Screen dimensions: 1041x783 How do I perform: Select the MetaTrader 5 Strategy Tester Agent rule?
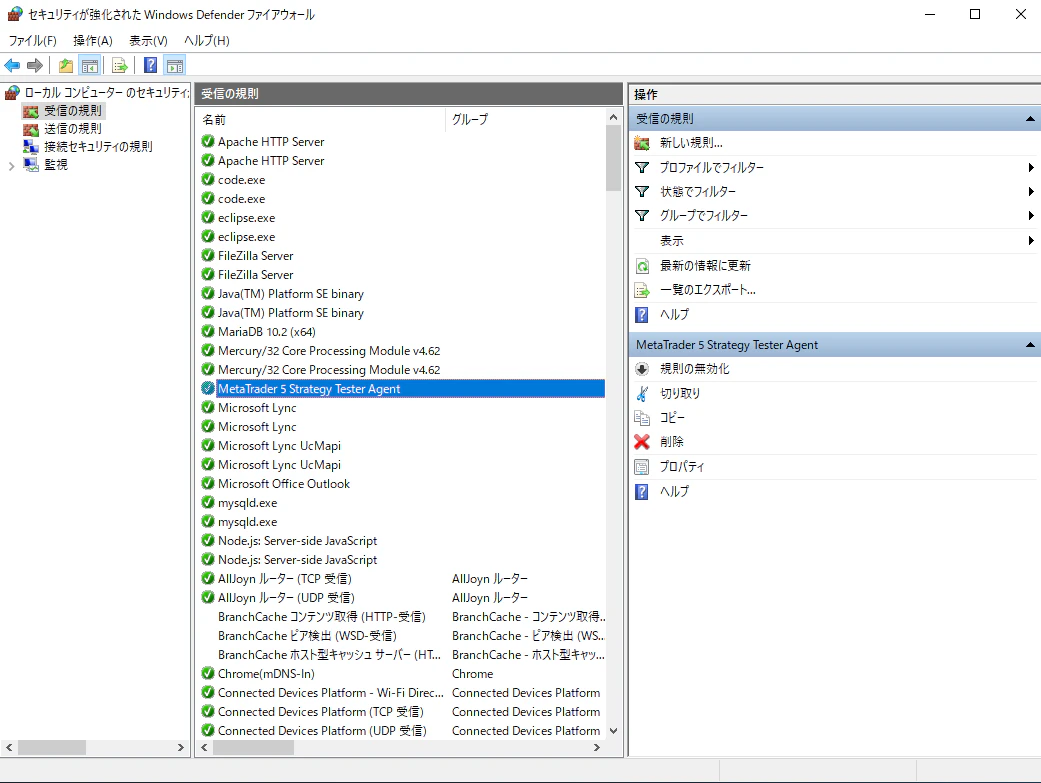402,389
